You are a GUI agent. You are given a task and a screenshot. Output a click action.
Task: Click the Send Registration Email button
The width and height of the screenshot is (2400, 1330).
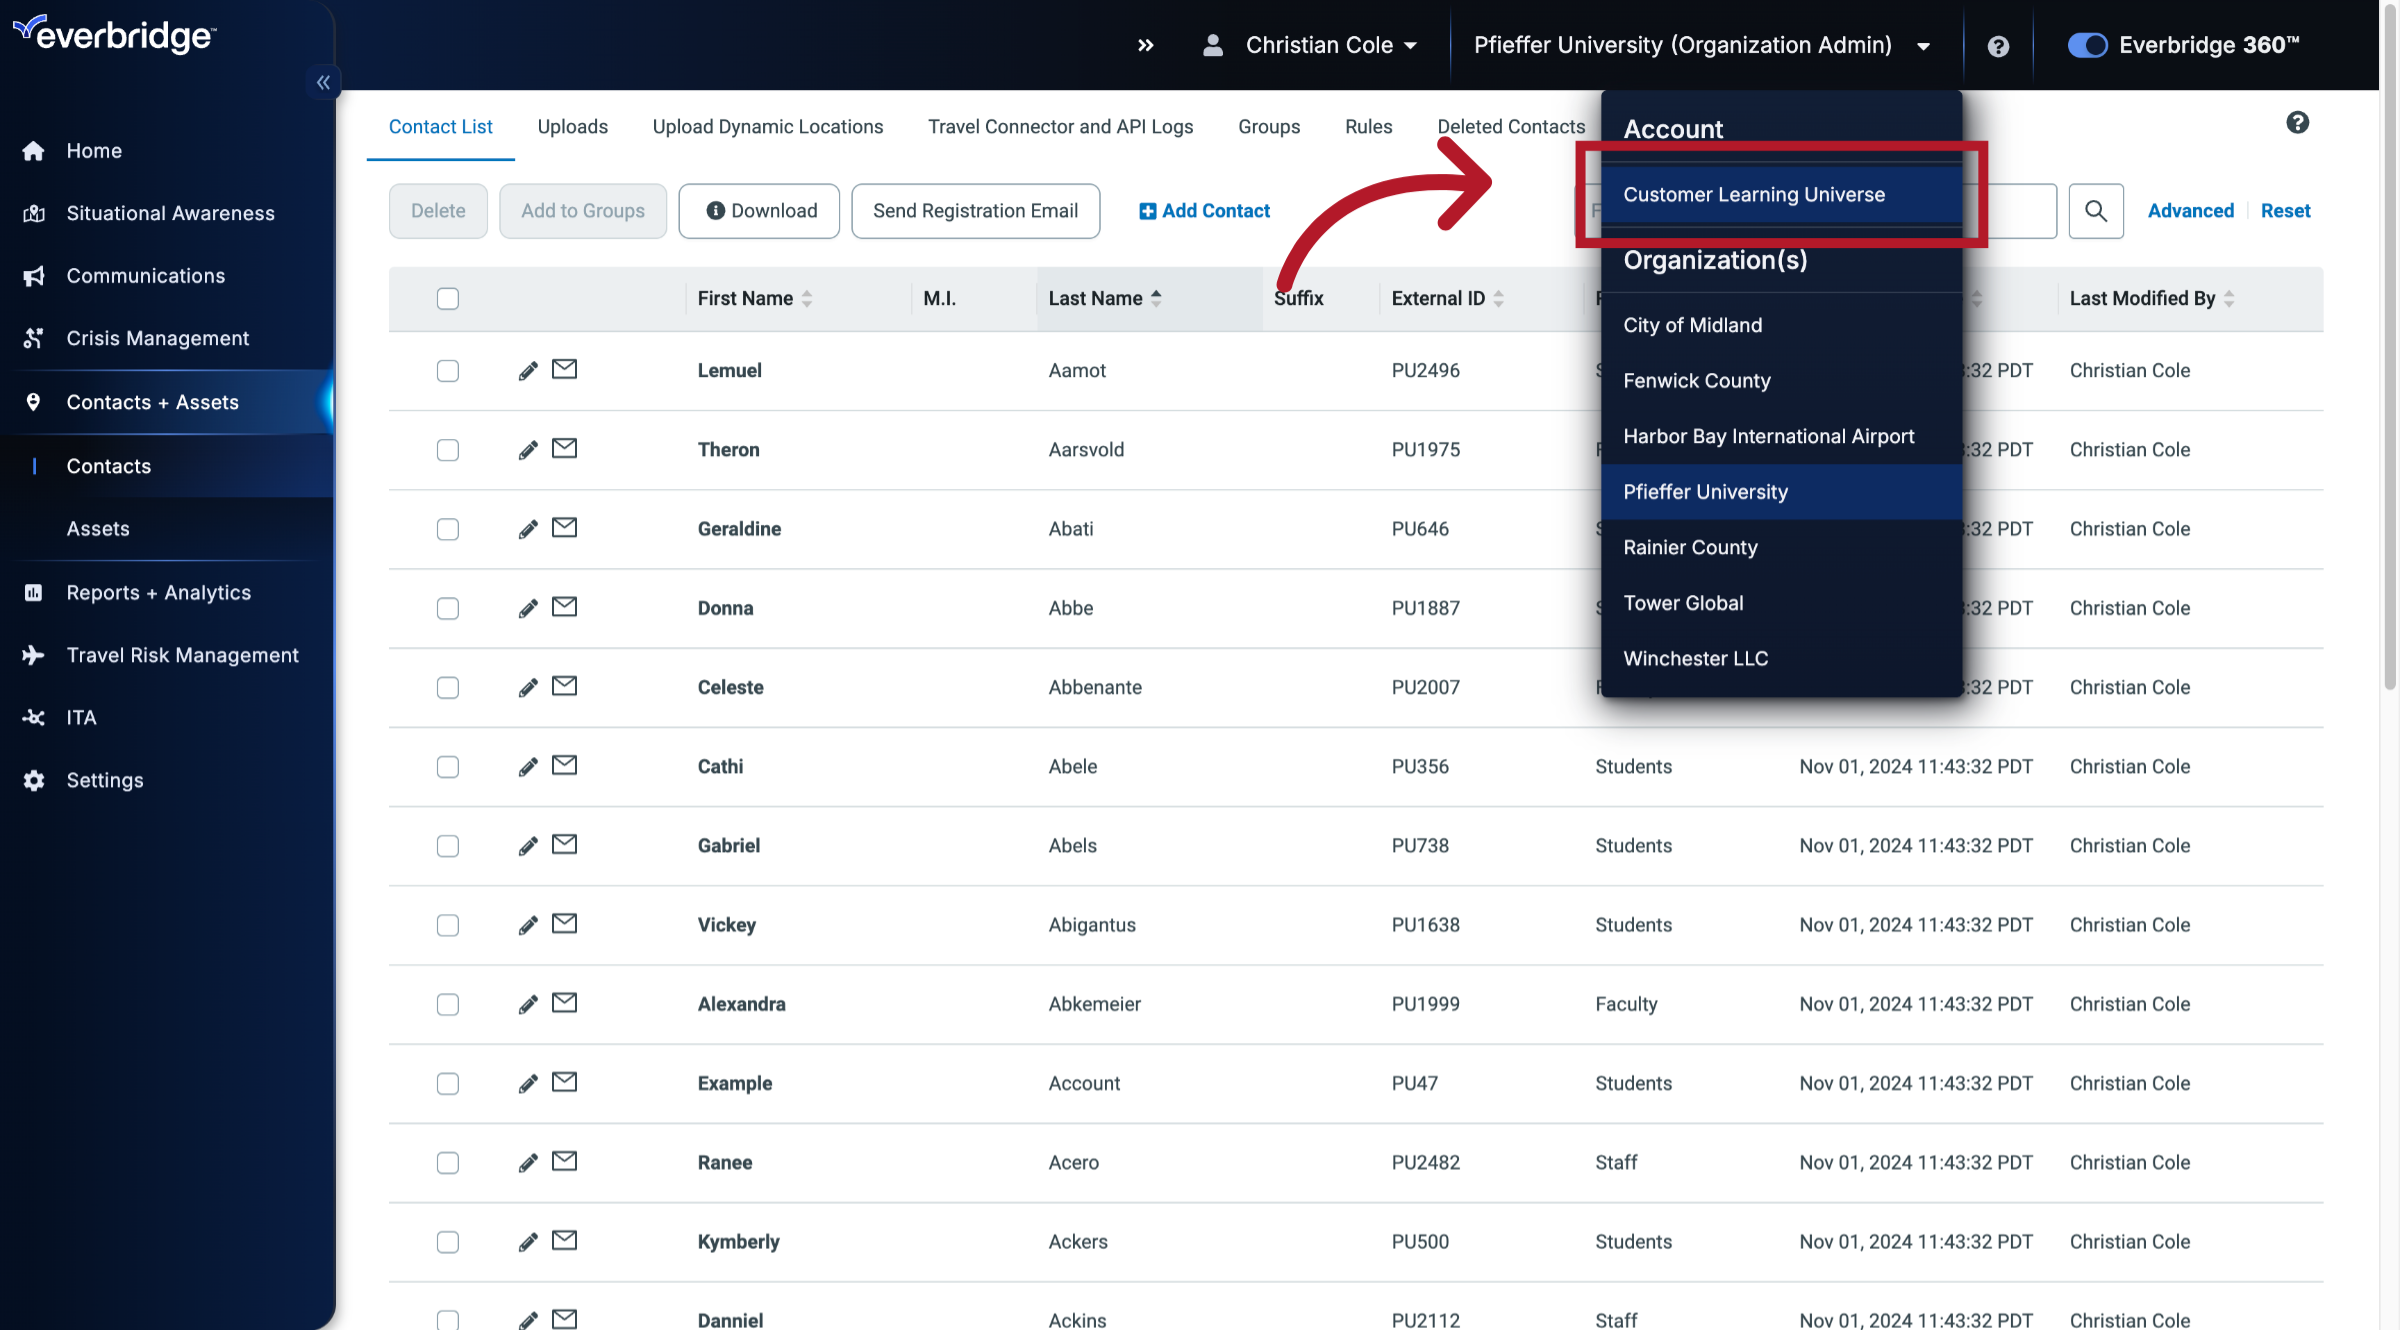[x=975, y=211]
